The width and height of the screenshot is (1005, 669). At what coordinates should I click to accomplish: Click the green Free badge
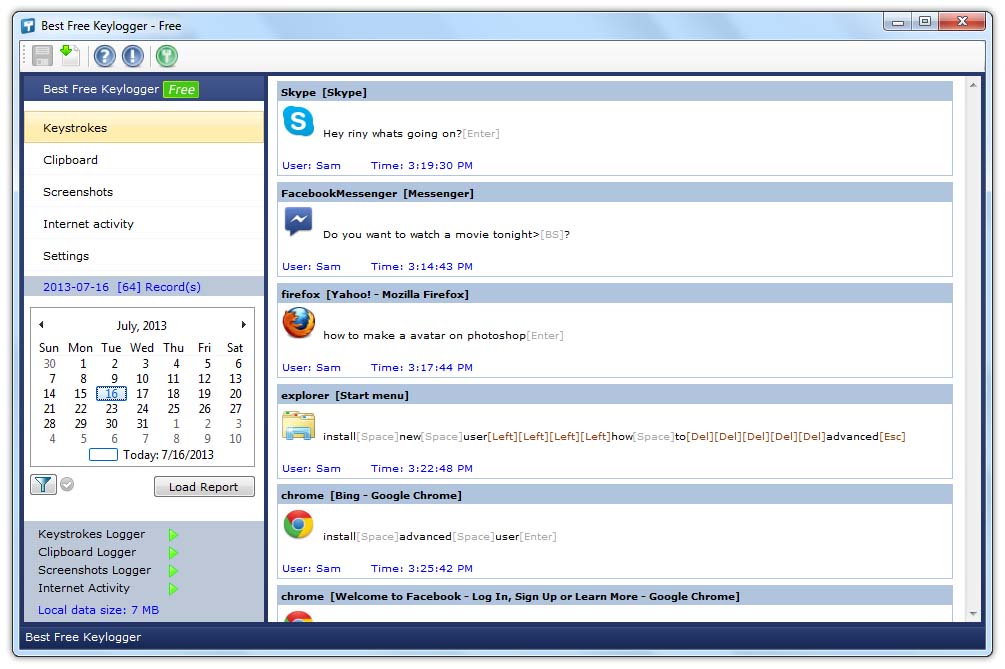181,90
